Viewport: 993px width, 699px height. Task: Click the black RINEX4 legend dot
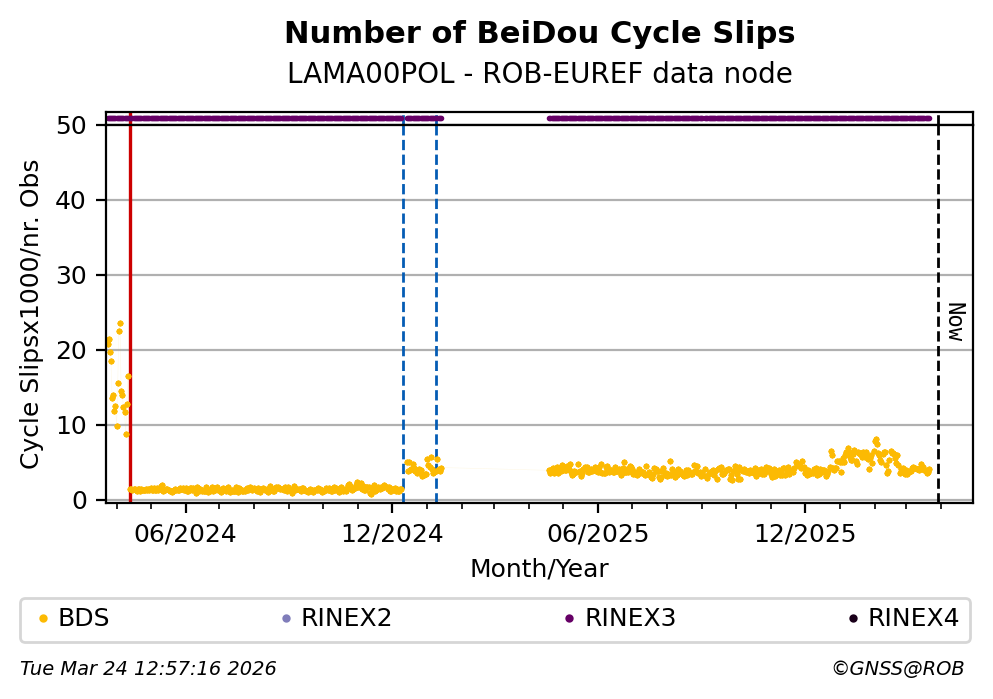click(853, 619)
